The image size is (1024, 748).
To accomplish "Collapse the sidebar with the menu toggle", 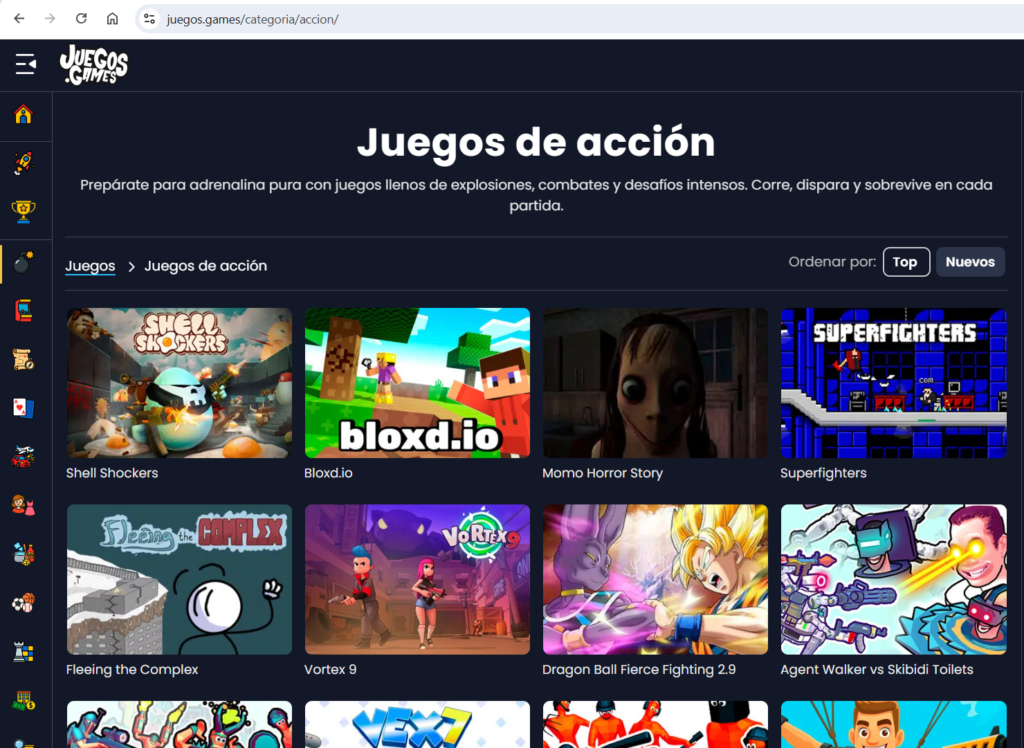I will [x=25, y=65].
